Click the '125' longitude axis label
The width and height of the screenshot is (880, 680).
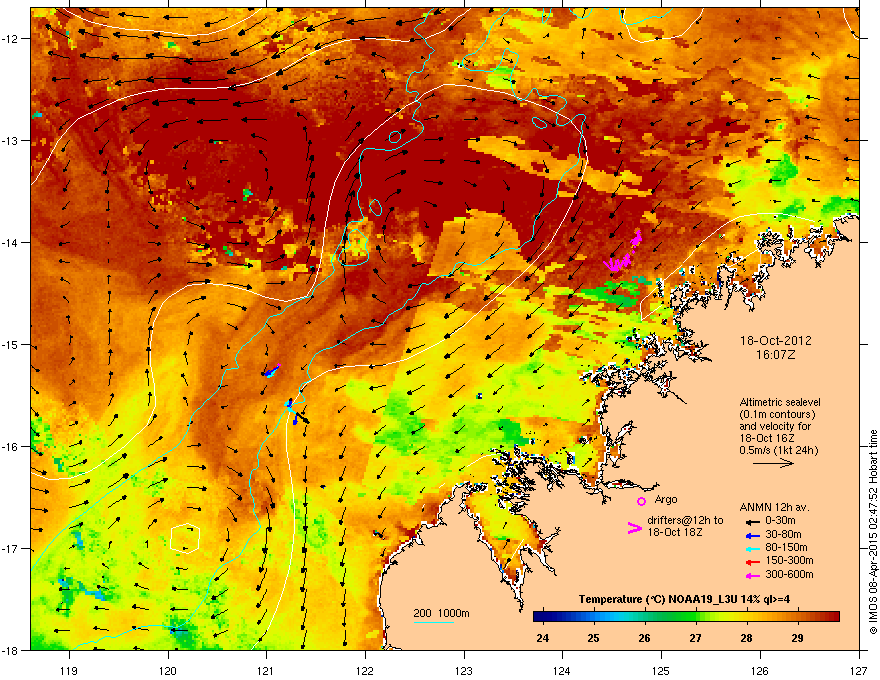coord(661,670)
